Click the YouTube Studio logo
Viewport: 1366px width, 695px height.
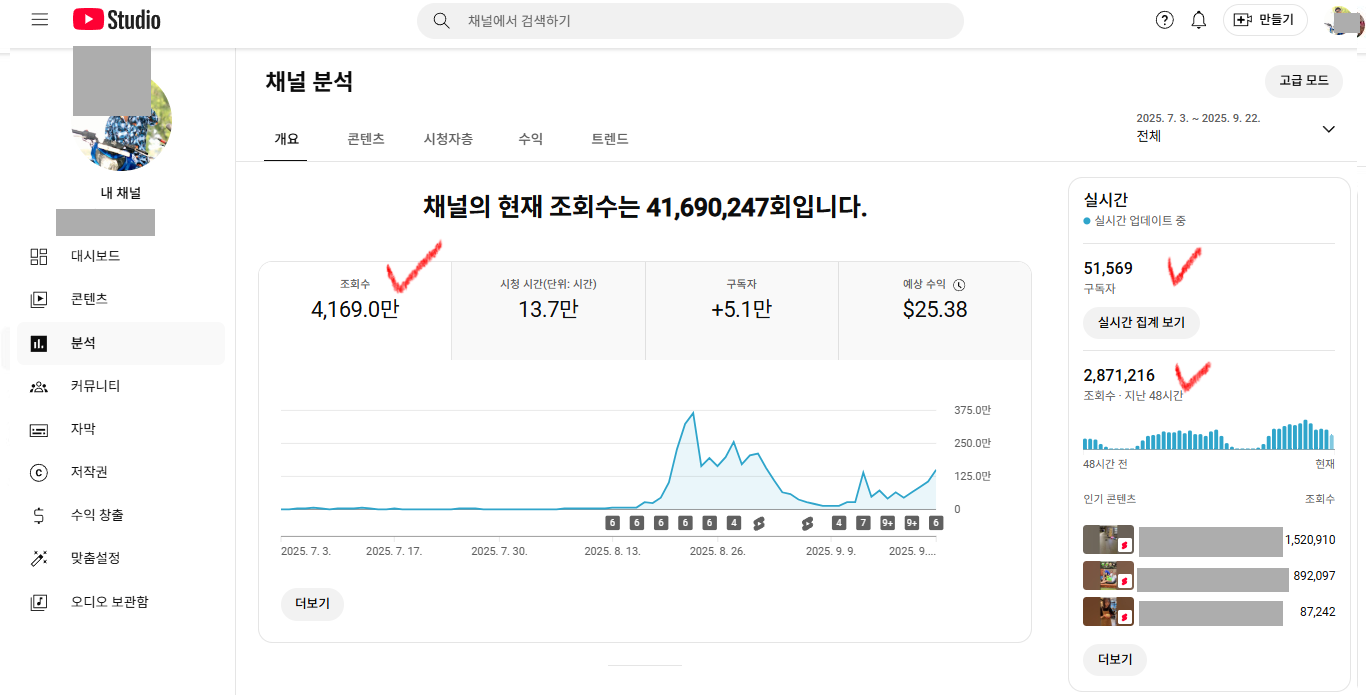pos(116,20)
